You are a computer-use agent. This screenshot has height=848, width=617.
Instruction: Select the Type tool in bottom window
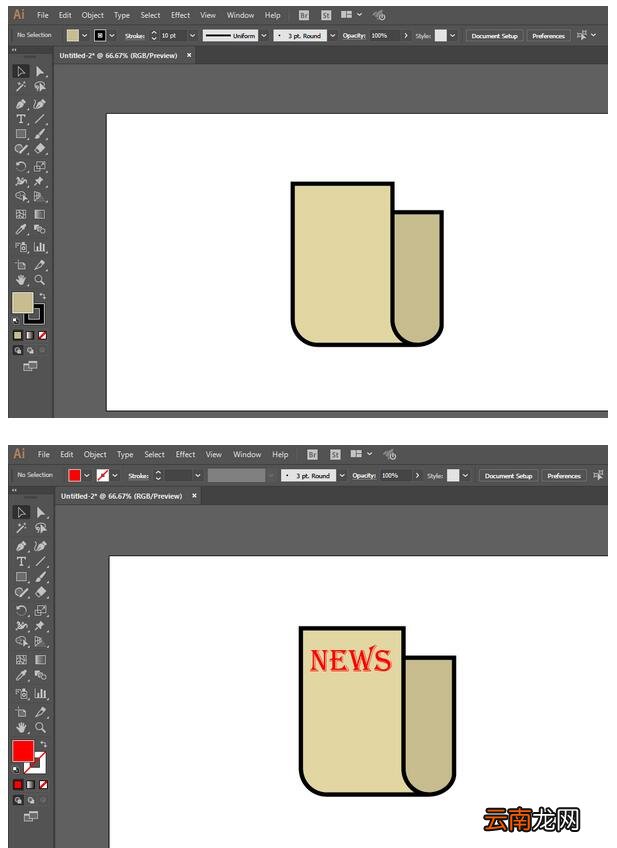[21, 561]
